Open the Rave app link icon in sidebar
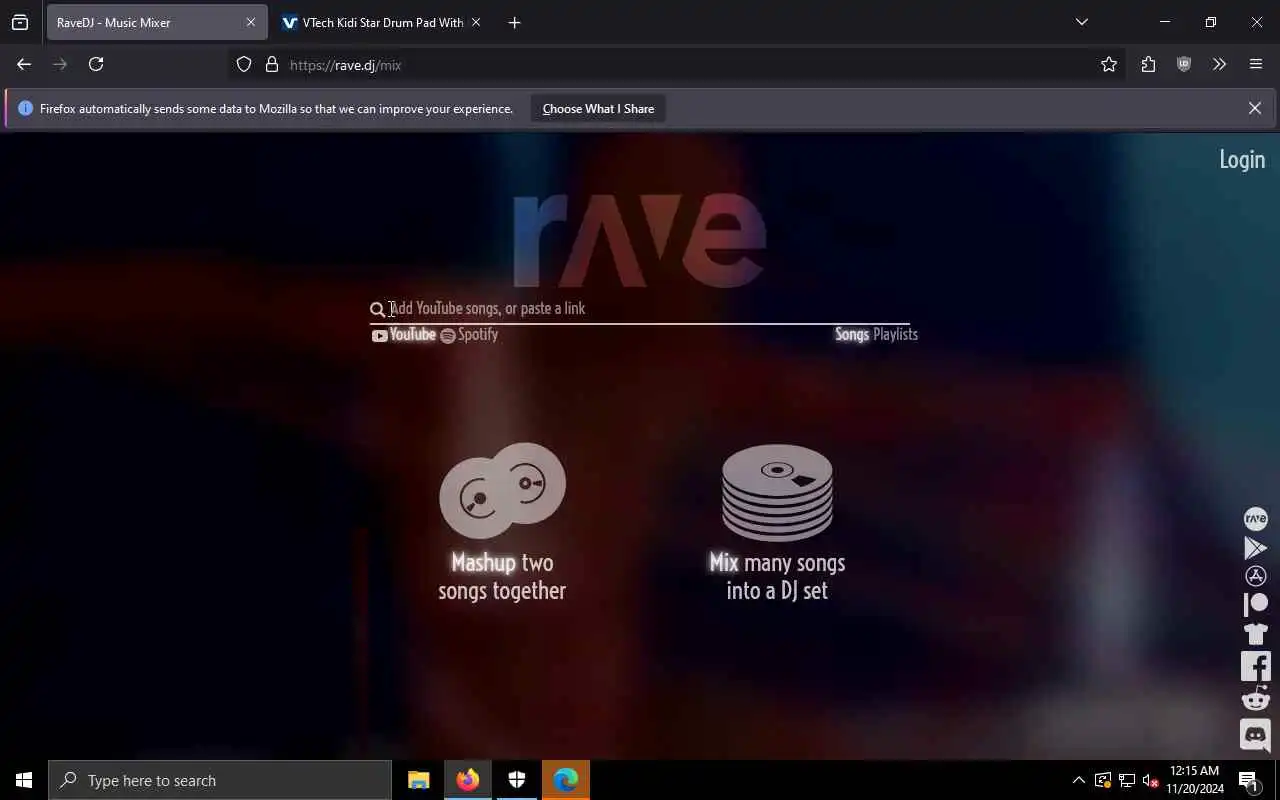The width and height of the screenshot is (1280, 800). pyautogui.click(x=1255, y=519)
